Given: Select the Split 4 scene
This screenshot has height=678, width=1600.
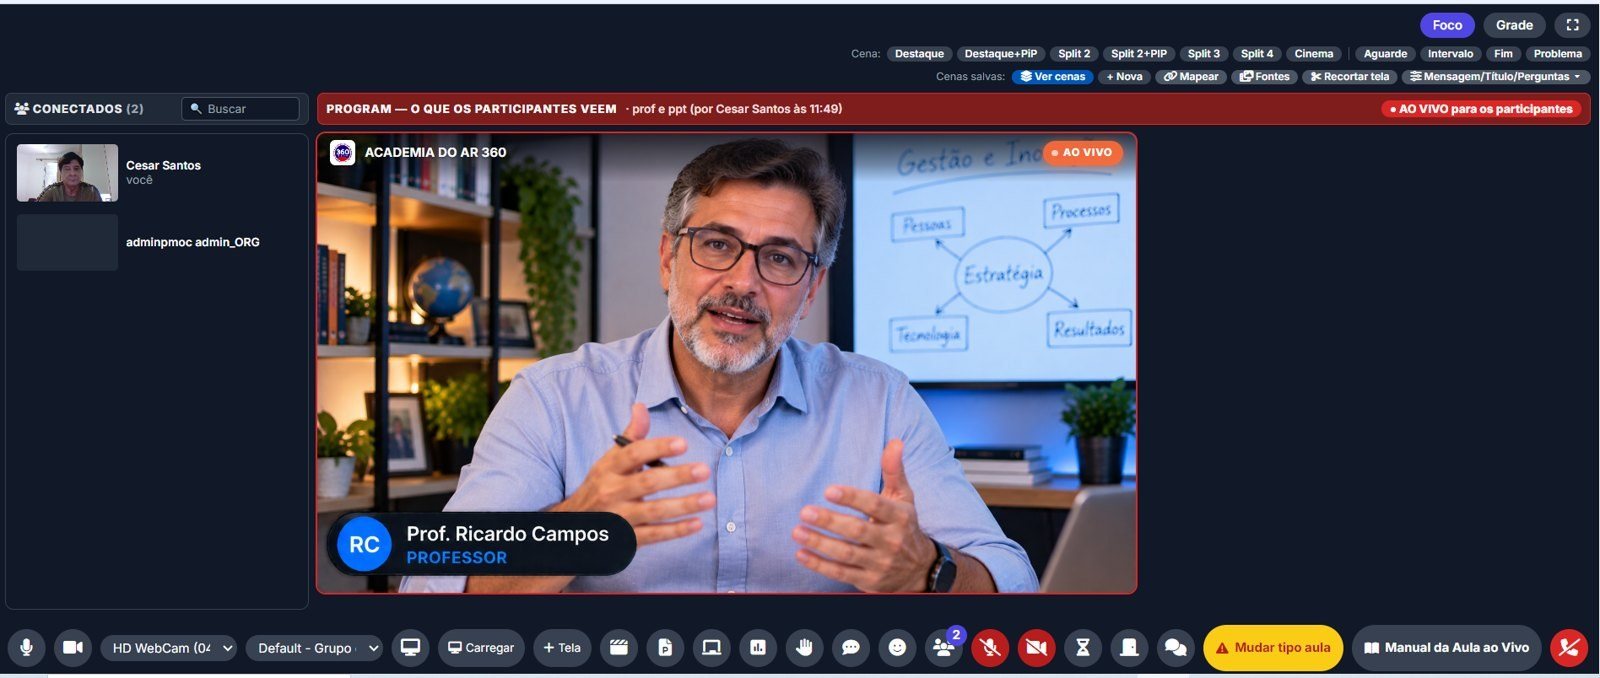Looking at the screenshot, I should pyautogui.click(x=1257, y=54).
